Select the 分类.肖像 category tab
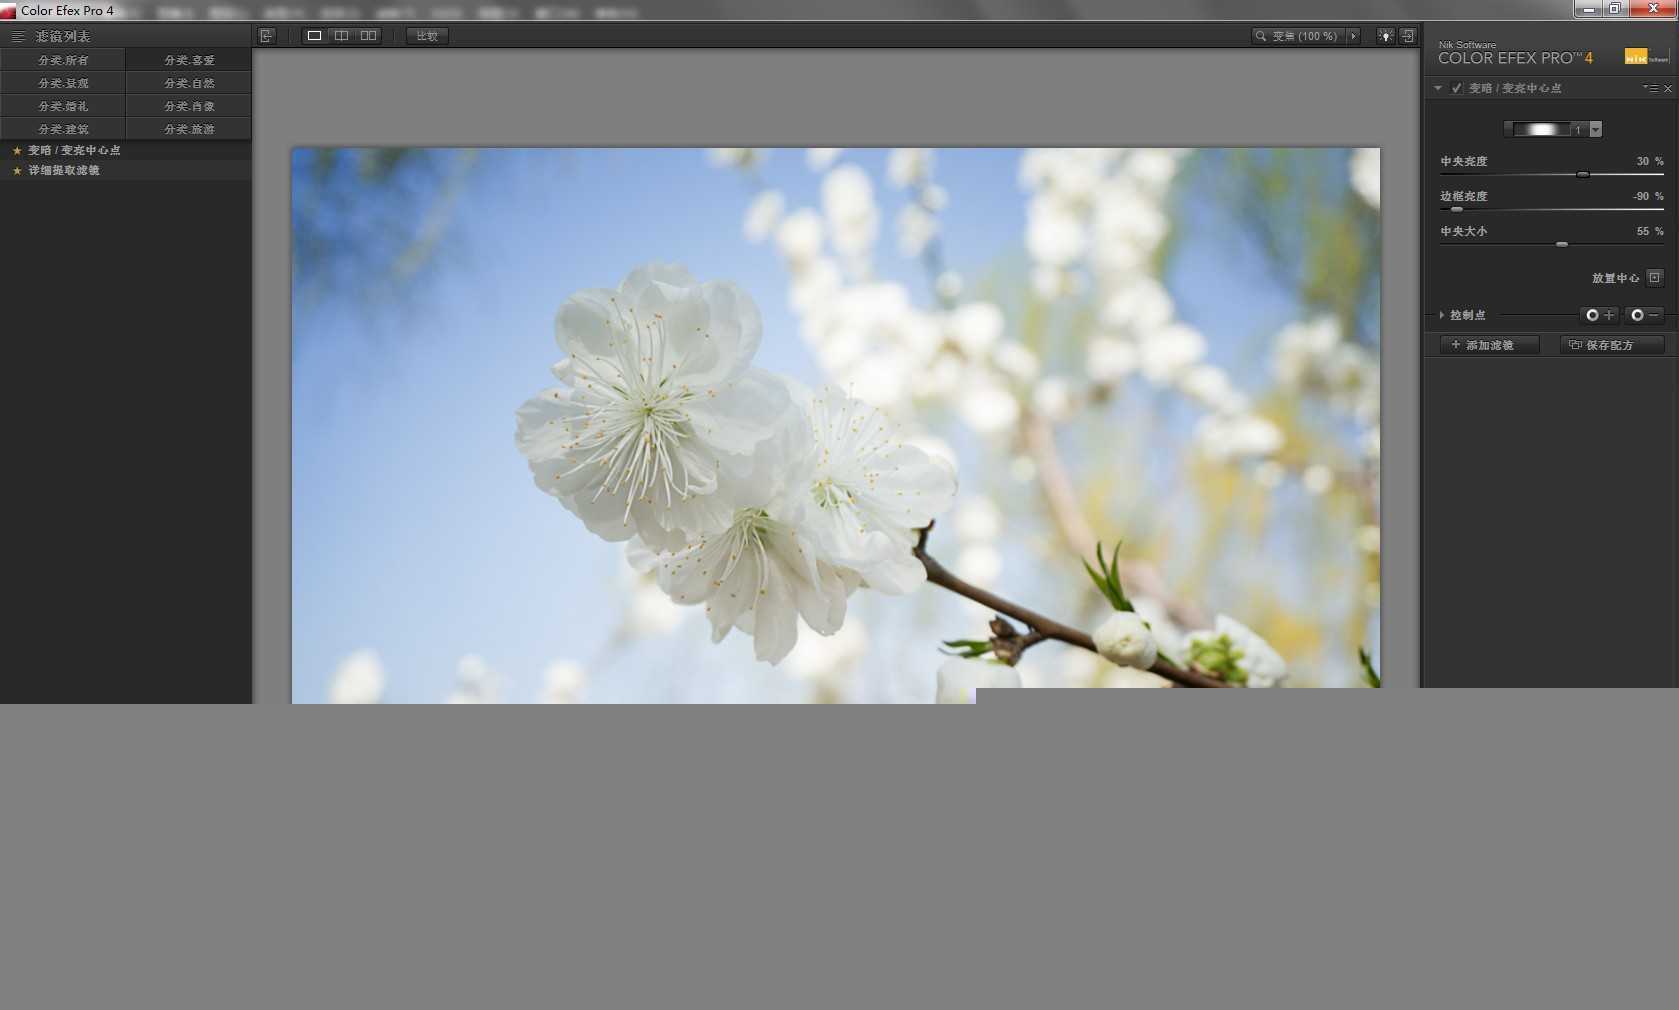The height and width of the screenshot is (1010, 1679). (x=189, y=106)
